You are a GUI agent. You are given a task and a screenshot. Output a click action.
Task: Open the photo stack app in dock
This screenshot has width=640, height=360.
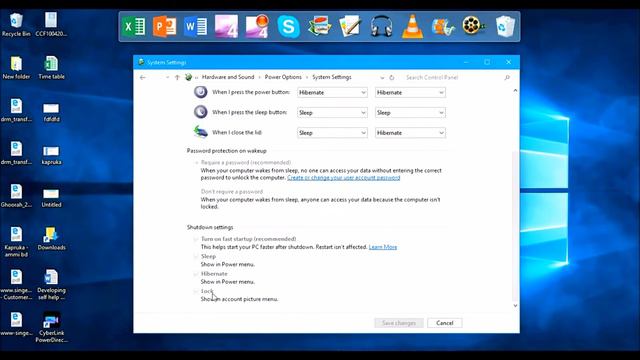(320, 27)
